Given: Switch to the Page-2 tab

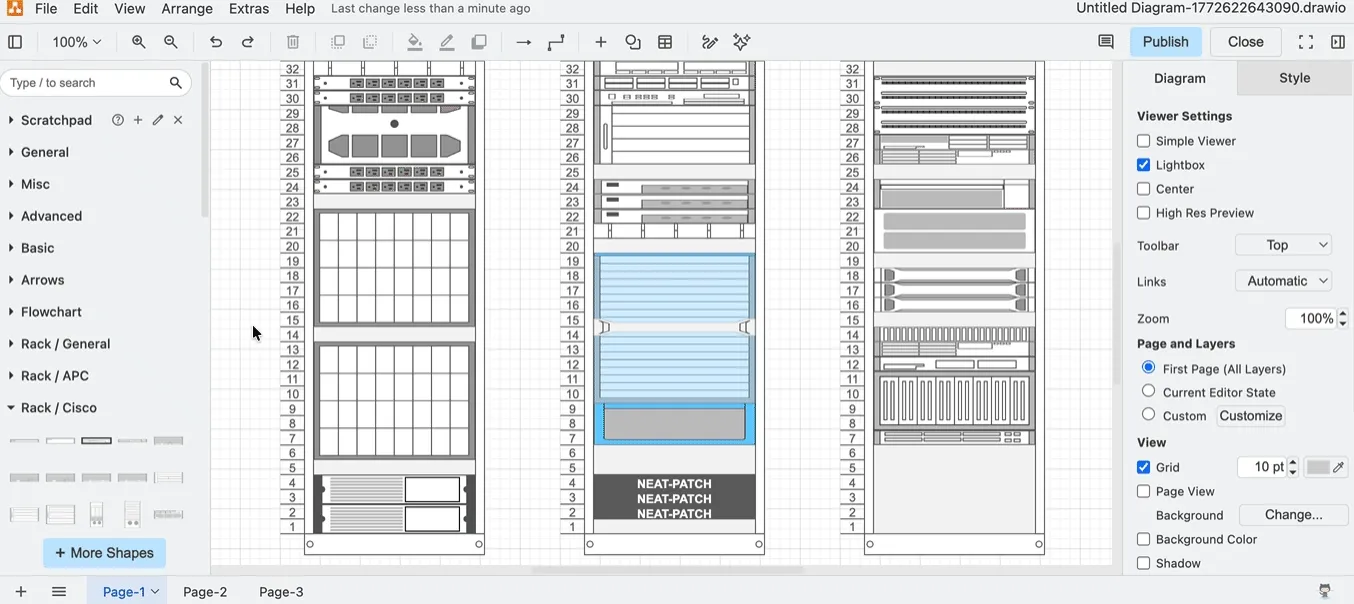Looking at the screenshot, I should (205, 592).
